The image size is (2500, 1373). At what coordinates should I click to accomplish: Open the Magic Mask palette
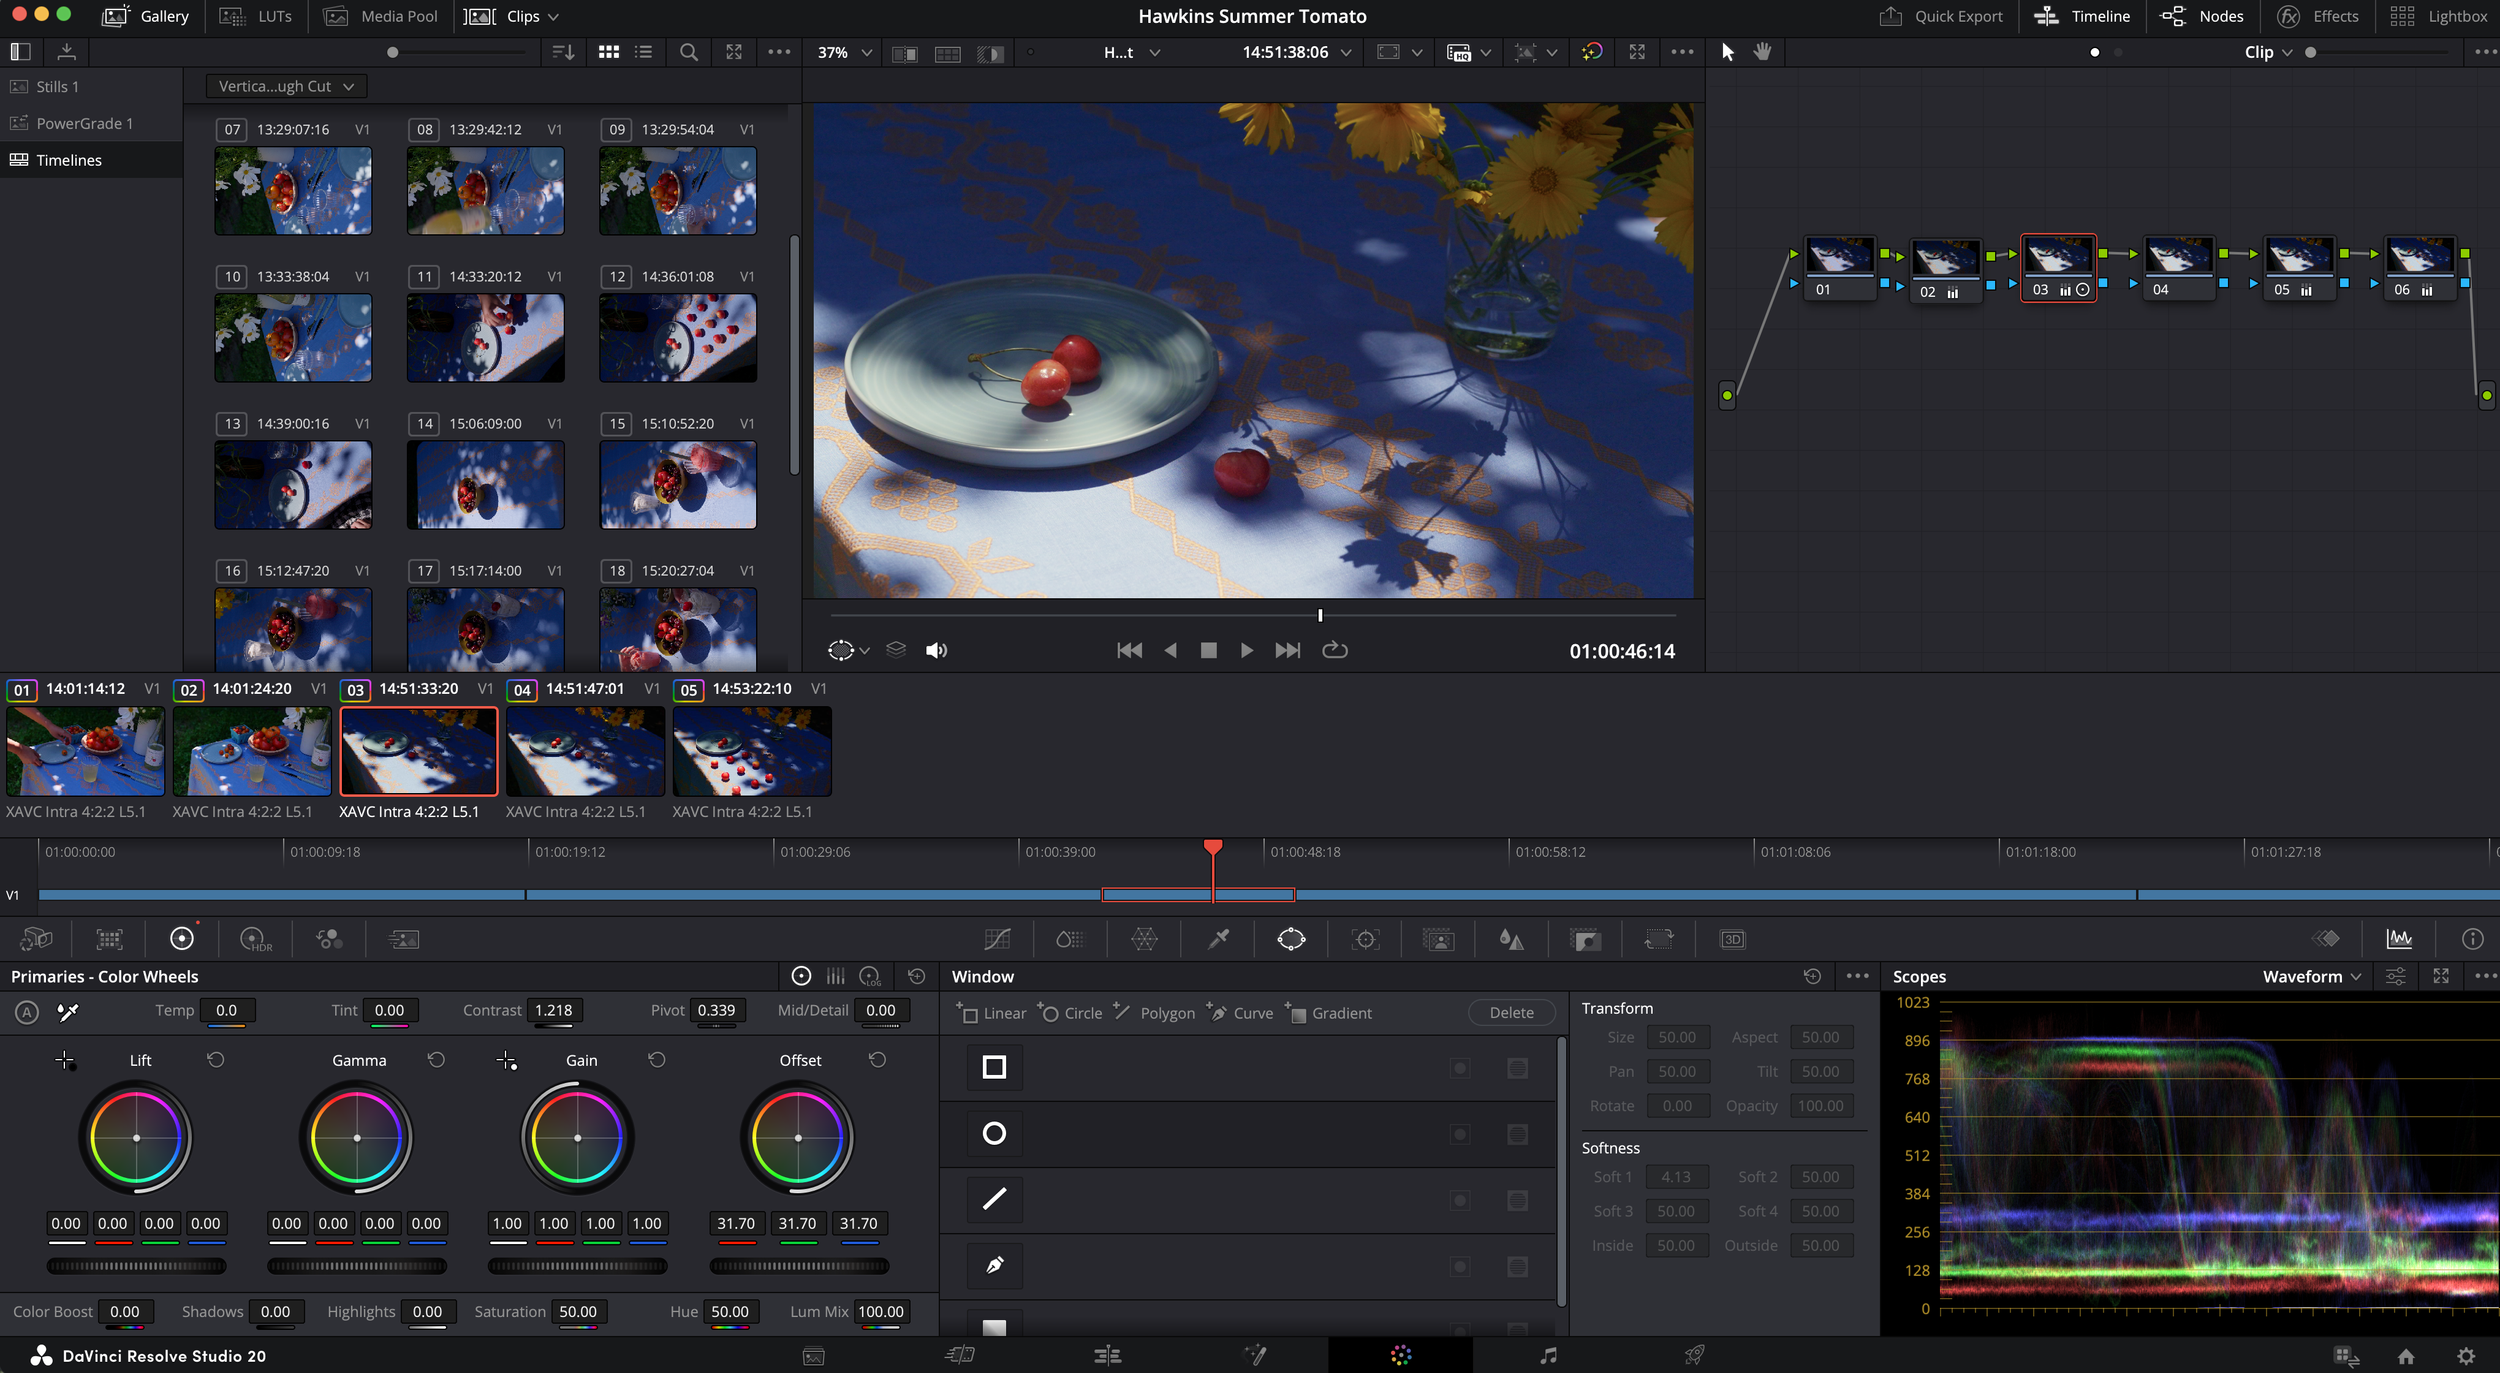pos(1438,939)
